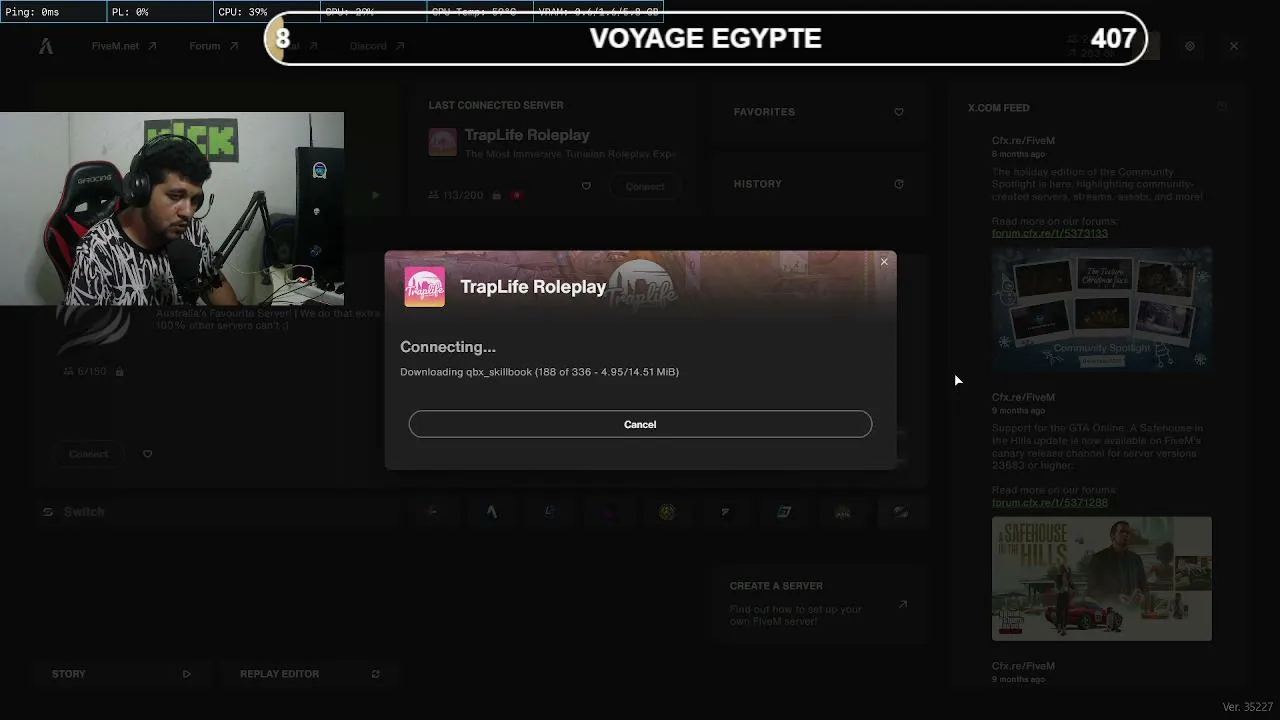Image resolution: width=1280 pixels, height=720 pixels.
Task: Open the Forum link in the top bar
Action: coord(214,46)
